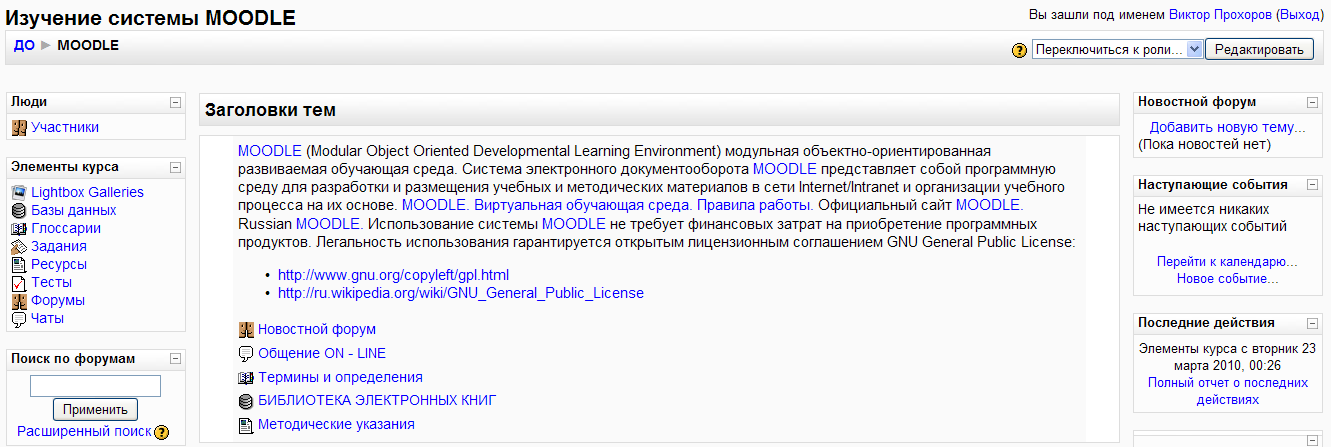Image resolution: width=1331 pixels, height=447 pixels.
Task: Click the Изучение системы MOODLE title
Action: [x=151, y=18]
